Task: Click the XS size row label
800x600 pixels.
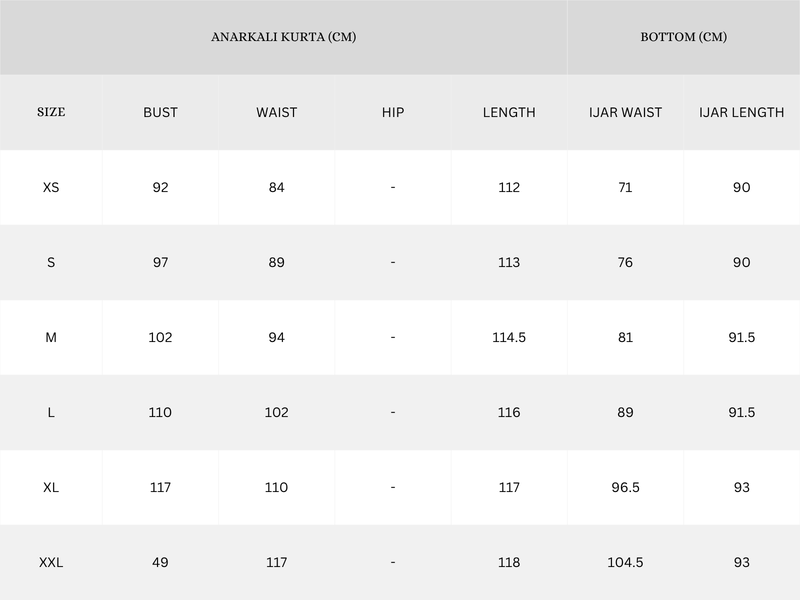Action: (51, 187)
